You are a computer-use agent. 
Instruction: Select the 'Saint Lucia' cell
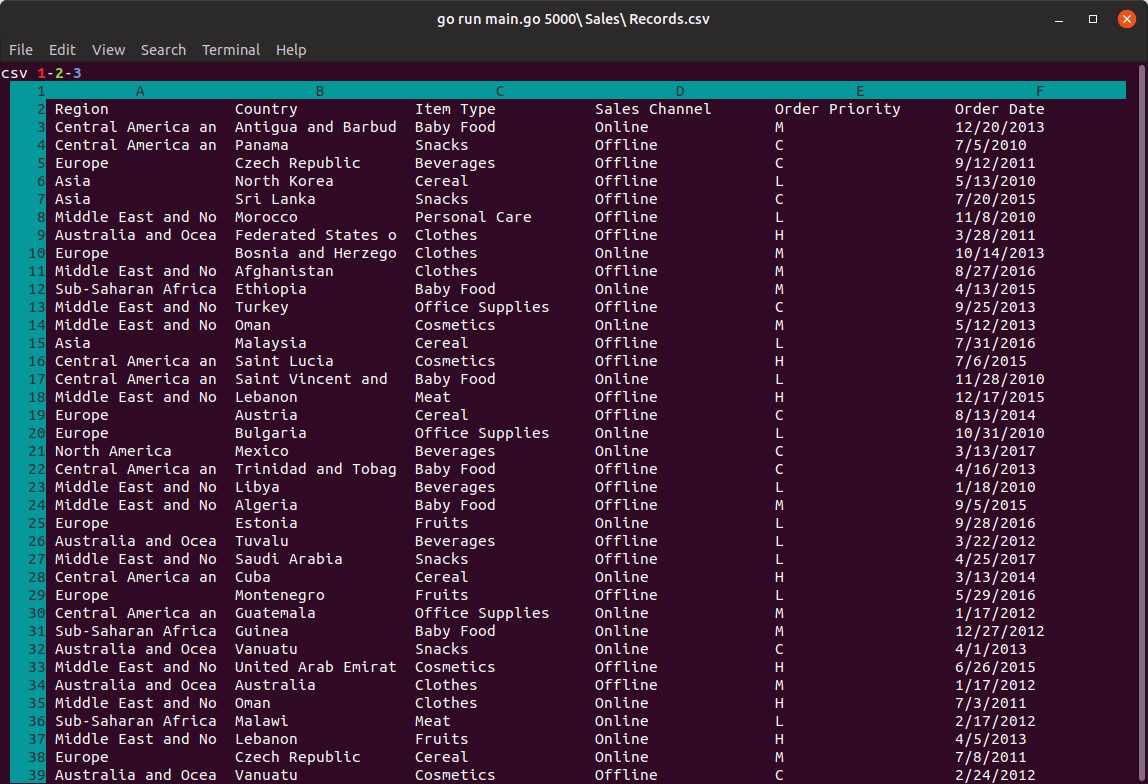click(x=284, y=361)
